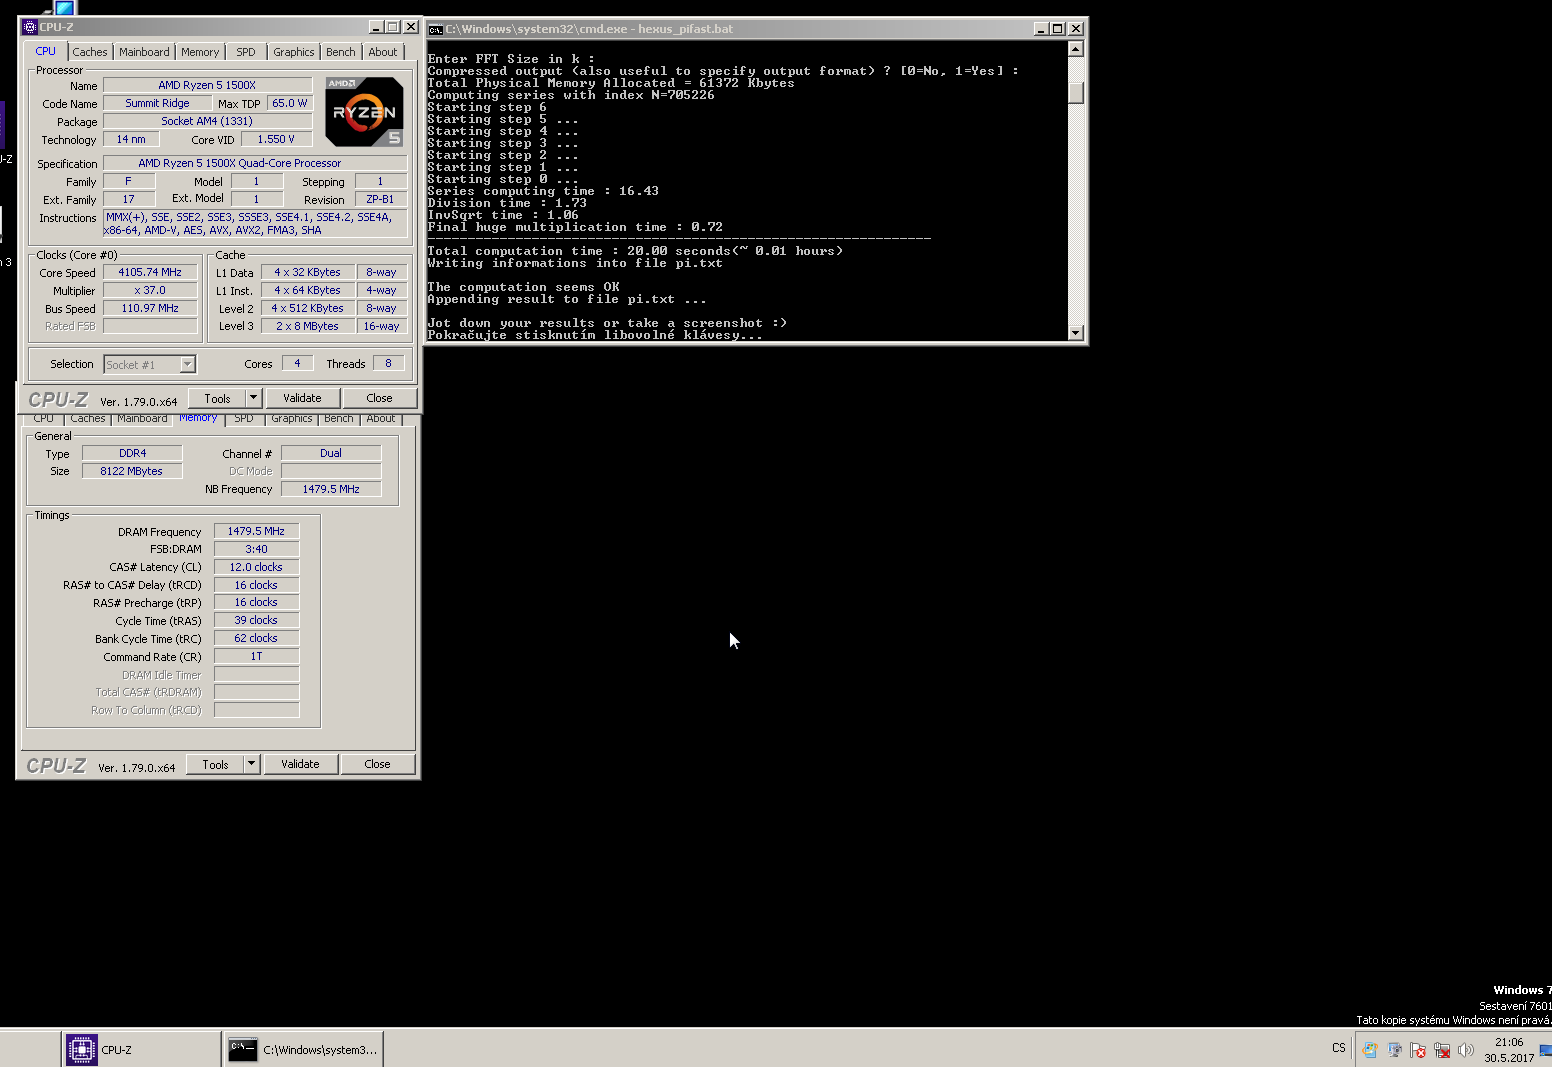1552x1067 pixels.
Task: Close top CPU-Z window via X
Action: (411, 27)
